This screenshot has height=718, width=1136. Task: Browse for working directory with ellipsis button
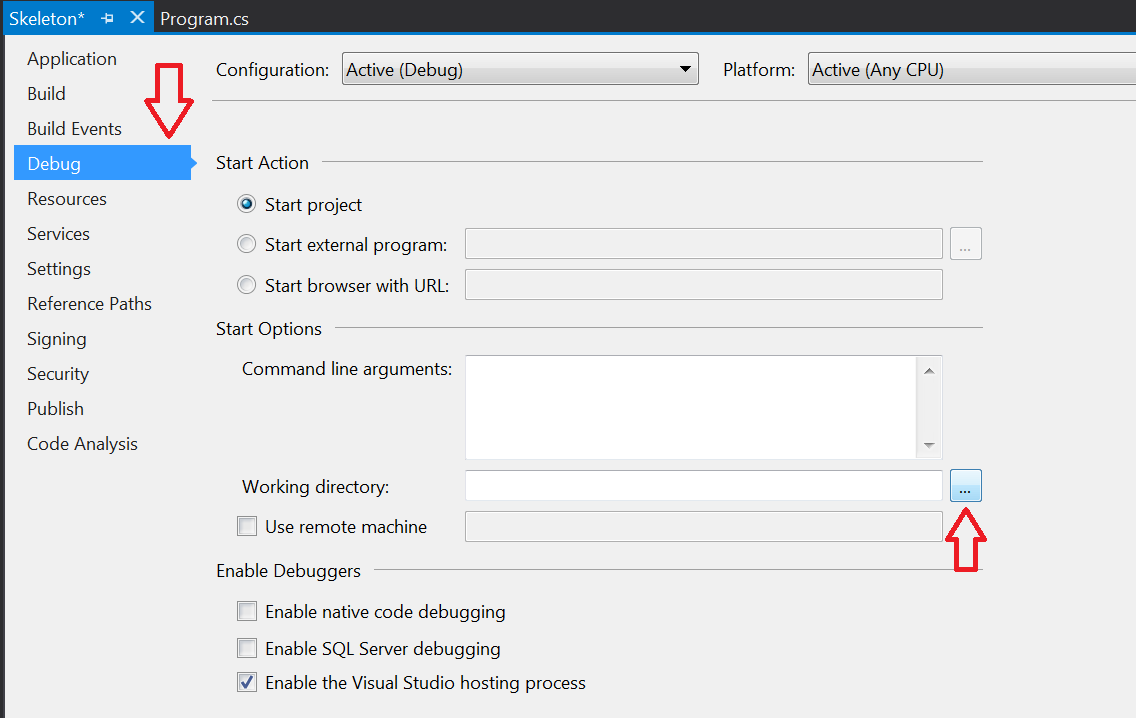coord(966,485)
